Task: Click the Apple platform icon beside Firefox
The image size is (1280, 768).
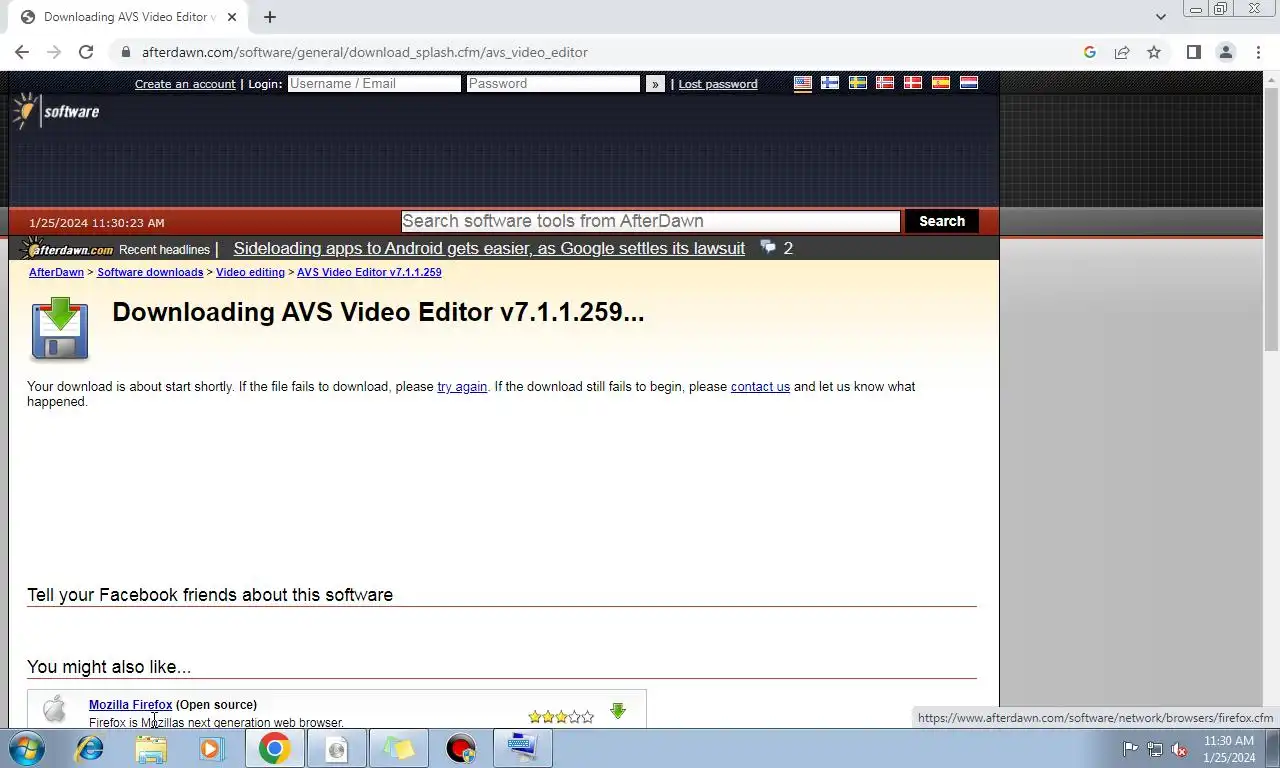Action: (55, 710)
